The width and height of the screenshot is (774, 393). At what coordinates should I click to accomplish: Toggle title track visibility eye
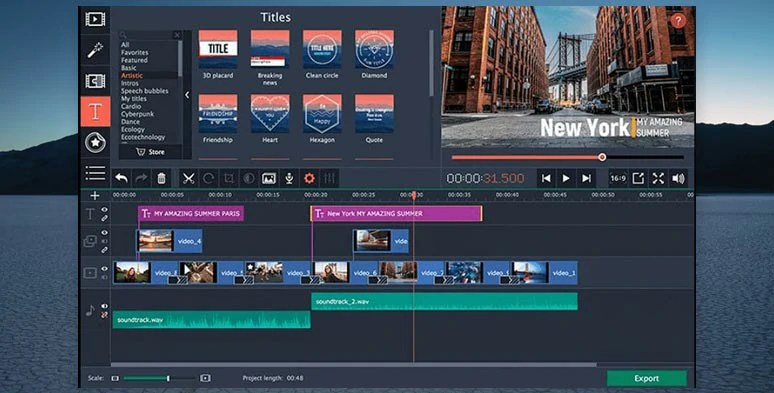click(104, 210)
